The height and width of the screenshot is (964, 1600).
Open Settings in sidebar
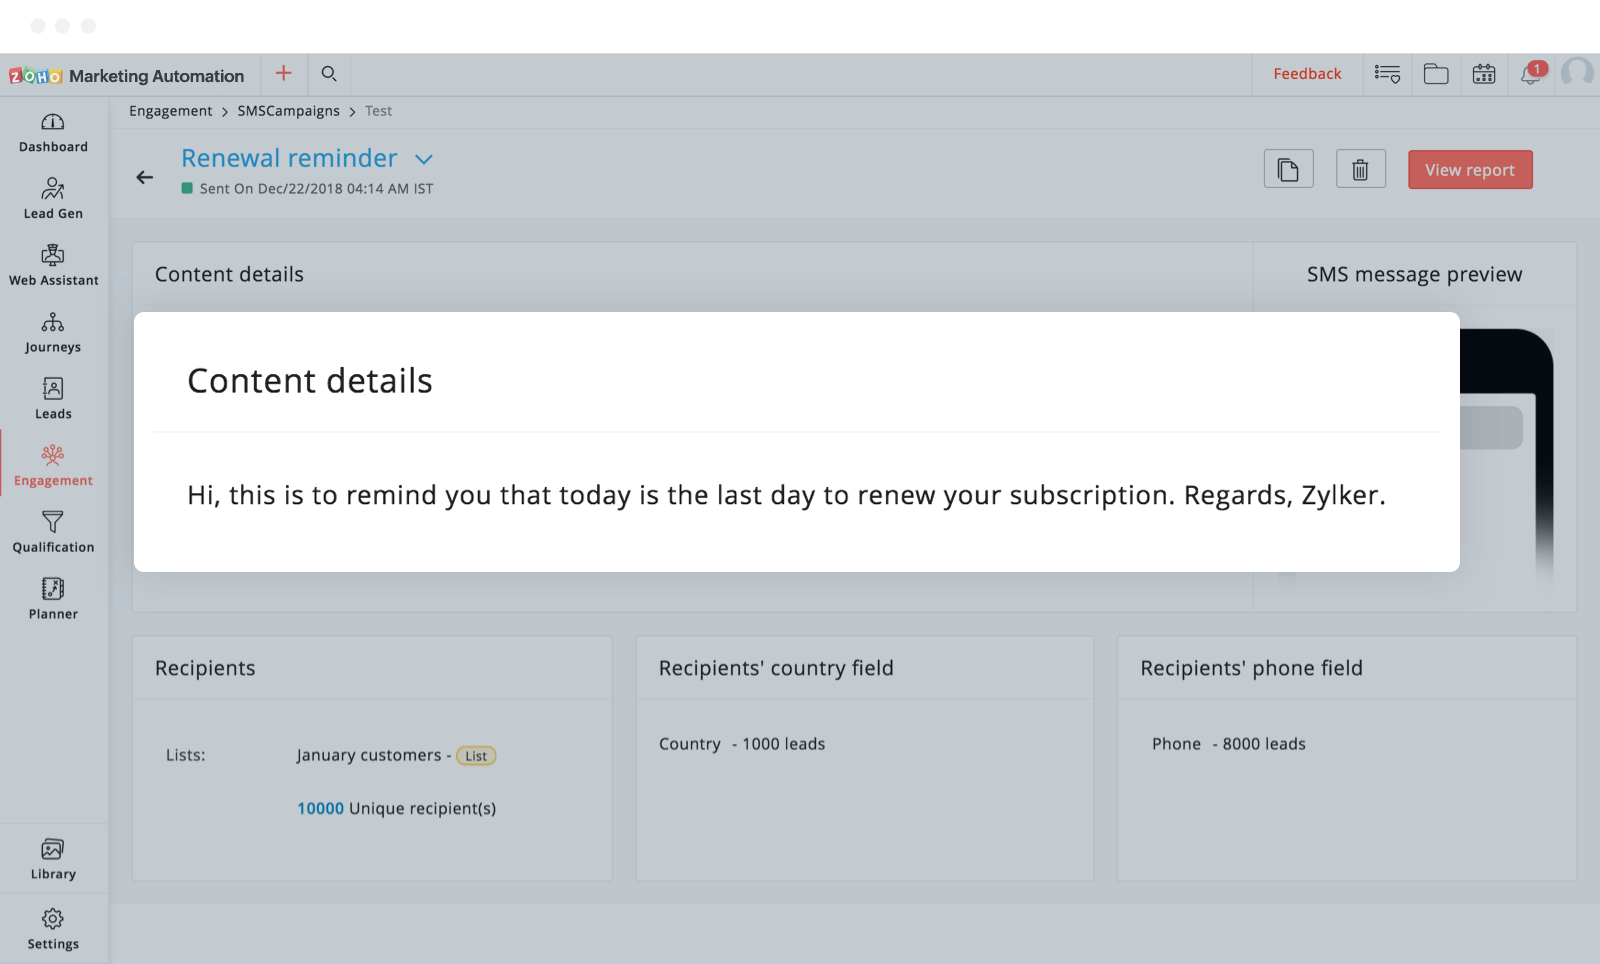(x=53, y=929)
